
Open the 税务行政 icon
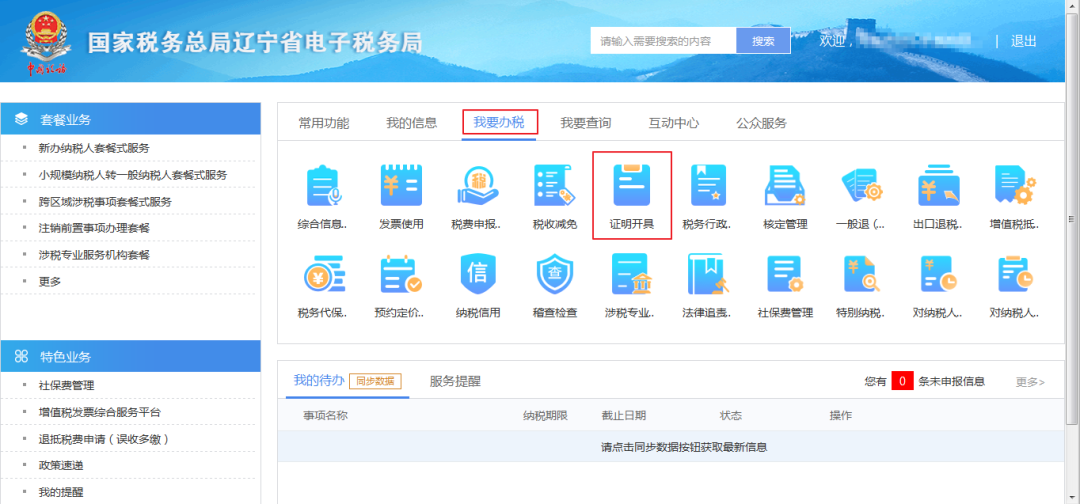coord(708,186)
